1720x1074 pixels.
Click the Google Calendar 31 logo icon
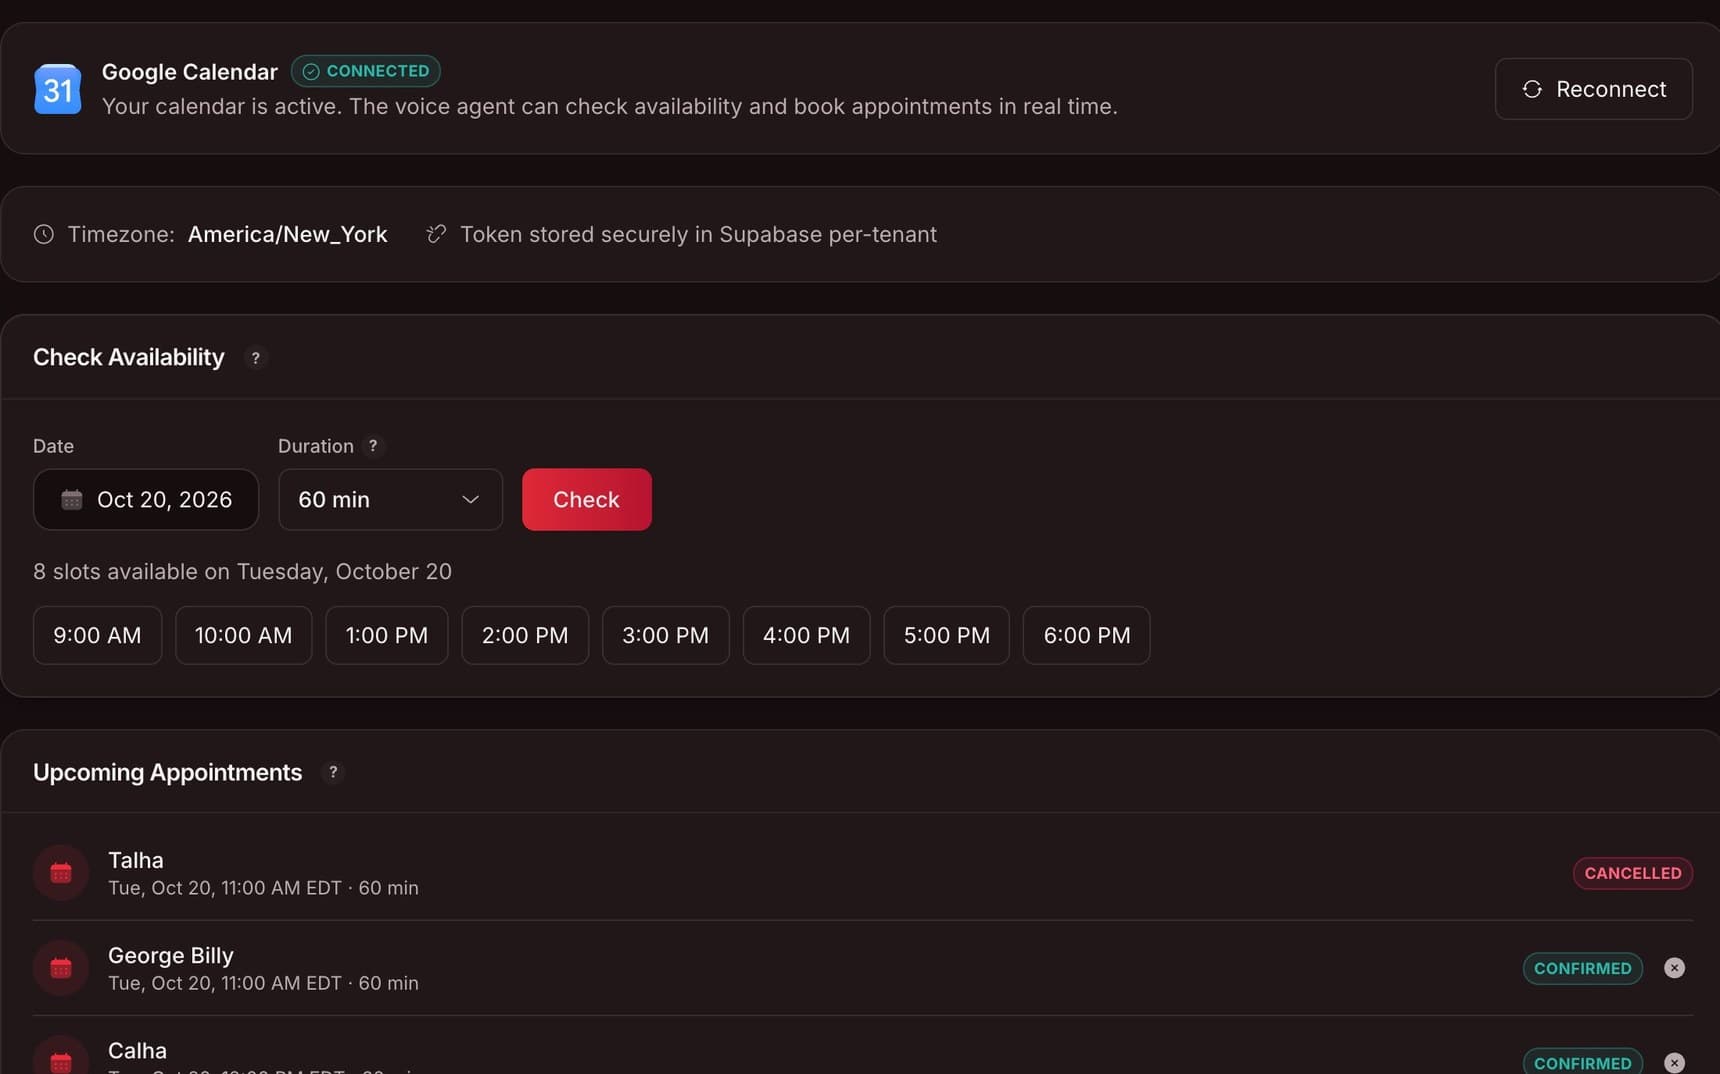point(58,89)
